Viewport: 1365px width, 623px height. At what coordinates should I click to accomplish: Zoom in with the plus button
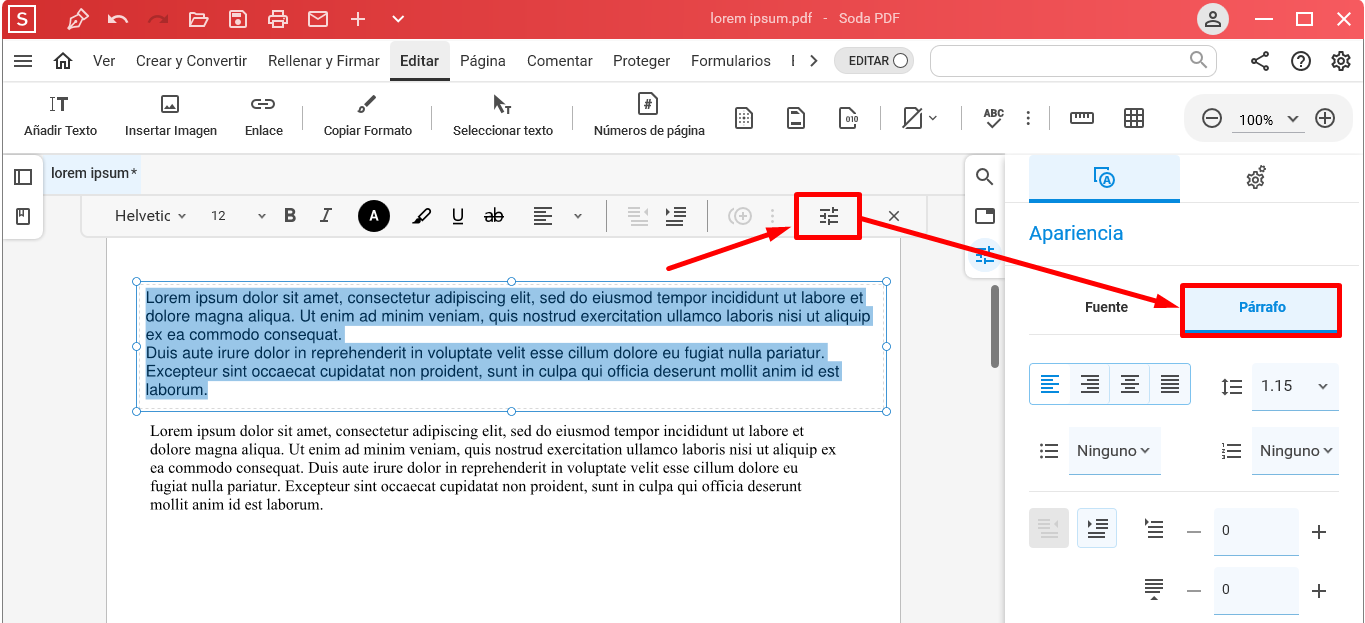point(1325,119)
